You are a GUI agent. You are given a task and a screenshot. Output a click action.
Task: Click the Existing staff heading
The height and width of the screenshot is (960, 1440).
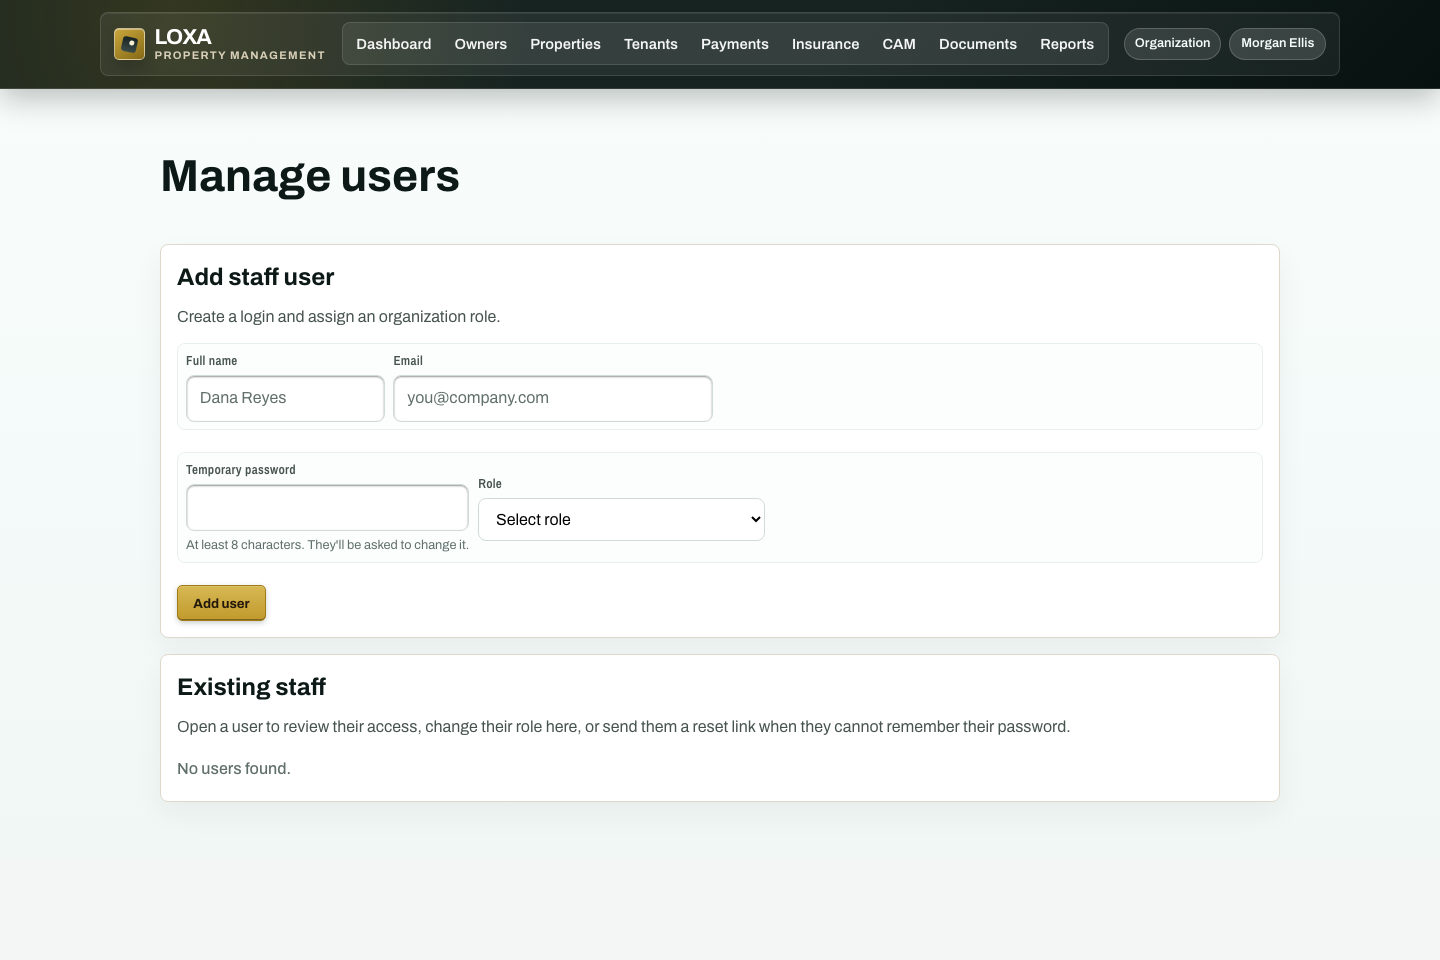pyautogui.click(x=252, y=687)
